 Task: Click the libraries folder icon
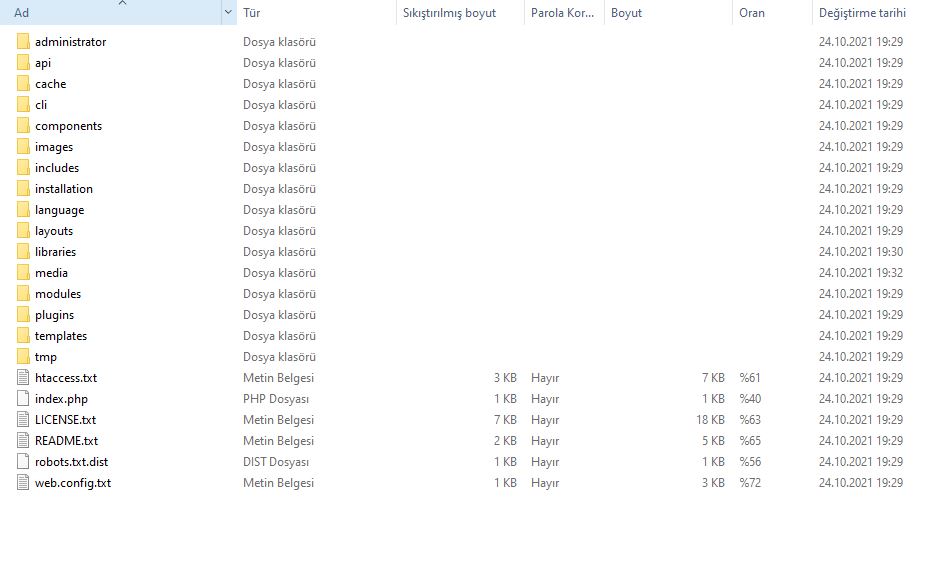click(23, 251)
